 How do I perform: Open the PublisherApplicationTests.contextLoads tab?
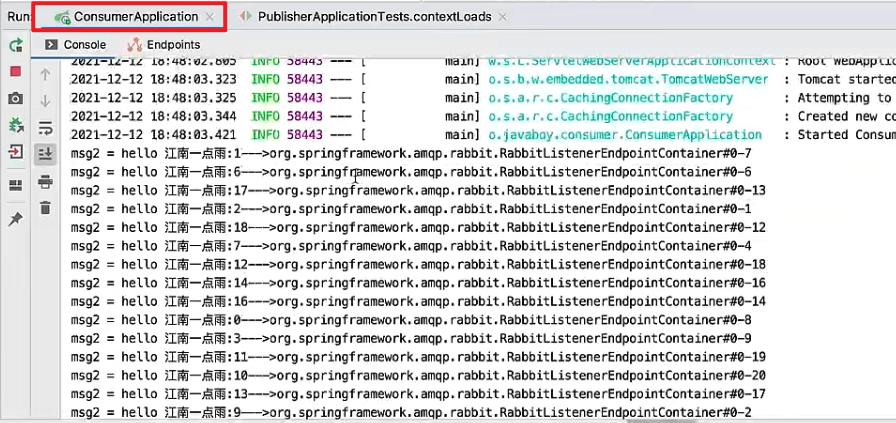point(374,17)
